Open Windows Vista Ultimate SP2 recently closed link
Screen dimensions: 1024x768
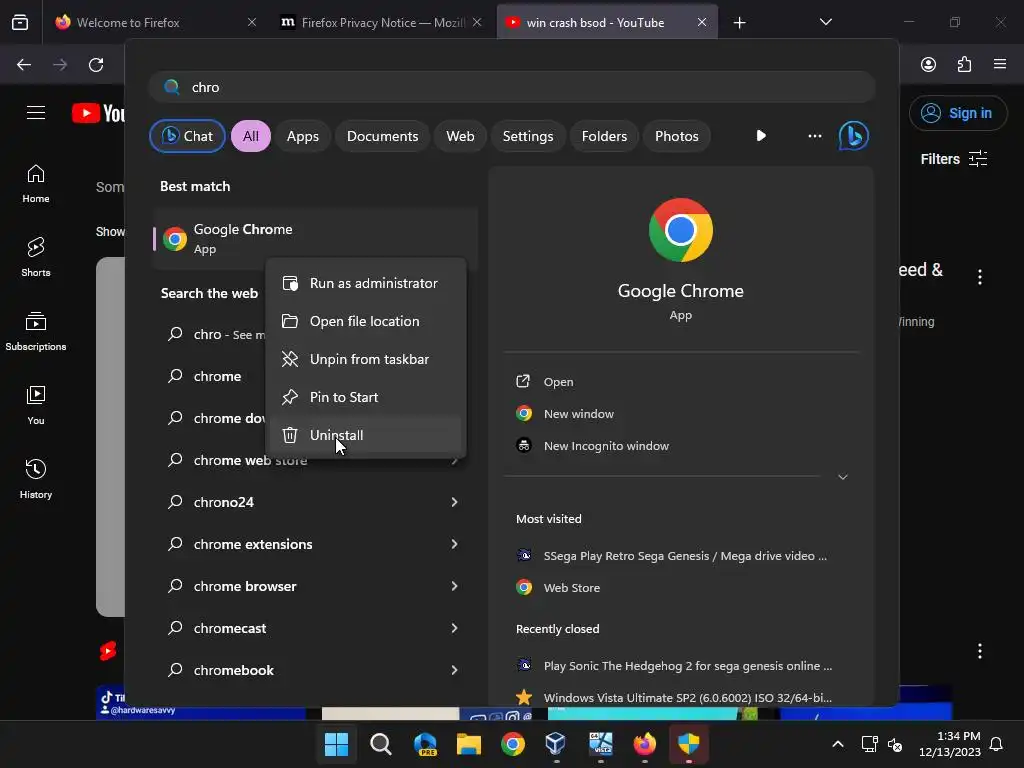(688, 697)
